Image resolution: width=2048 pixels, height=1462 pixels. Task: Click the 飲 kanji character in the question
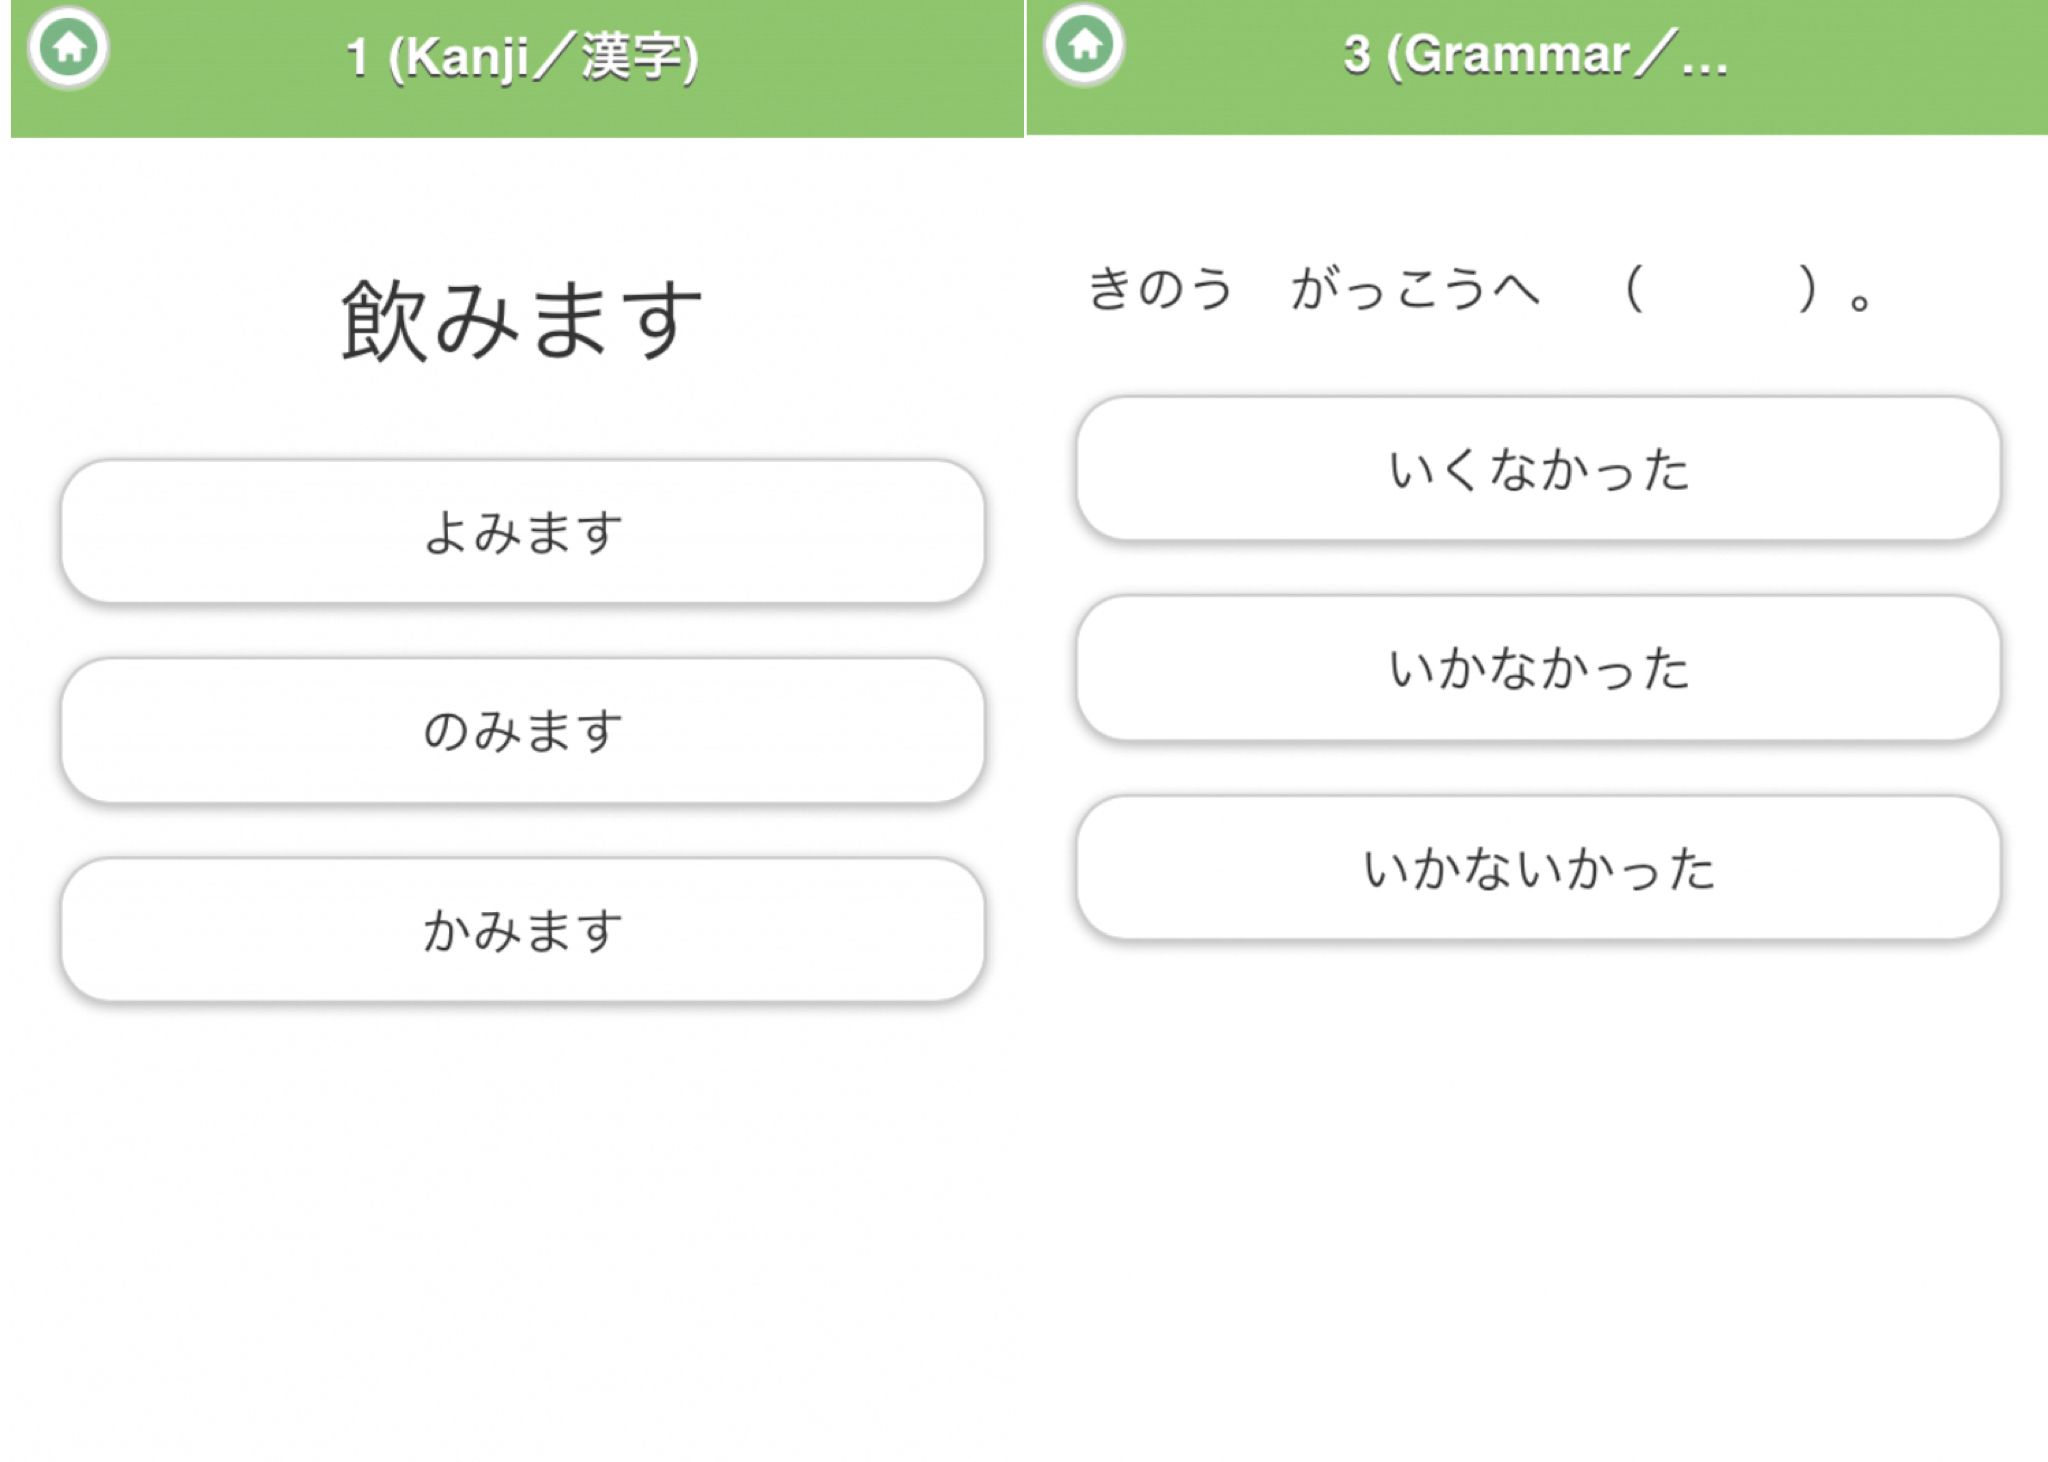pos(386,320)
